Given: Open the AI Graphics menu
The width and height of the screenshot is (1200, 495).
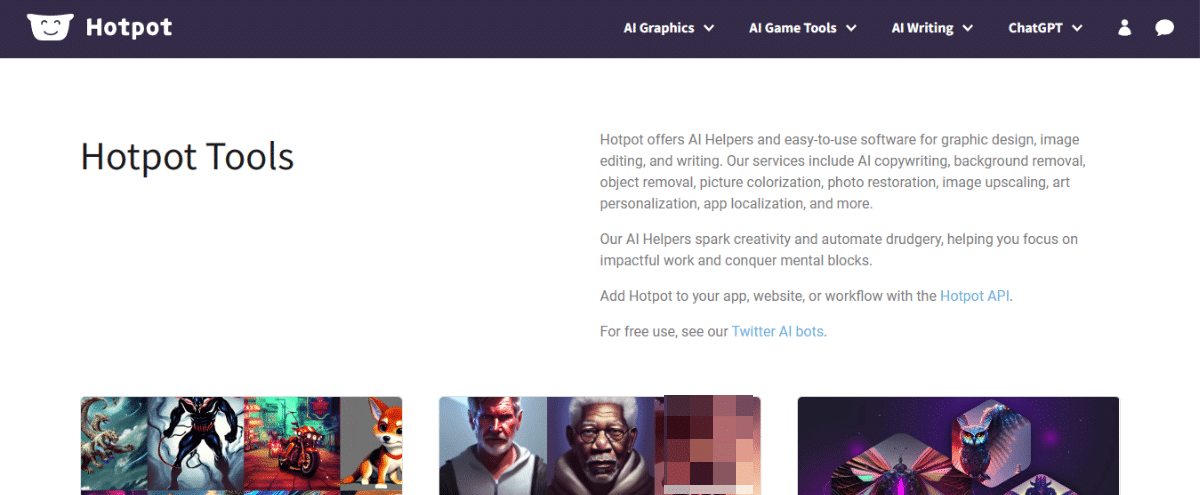Looking at the screenshot, I should point(658,28).
